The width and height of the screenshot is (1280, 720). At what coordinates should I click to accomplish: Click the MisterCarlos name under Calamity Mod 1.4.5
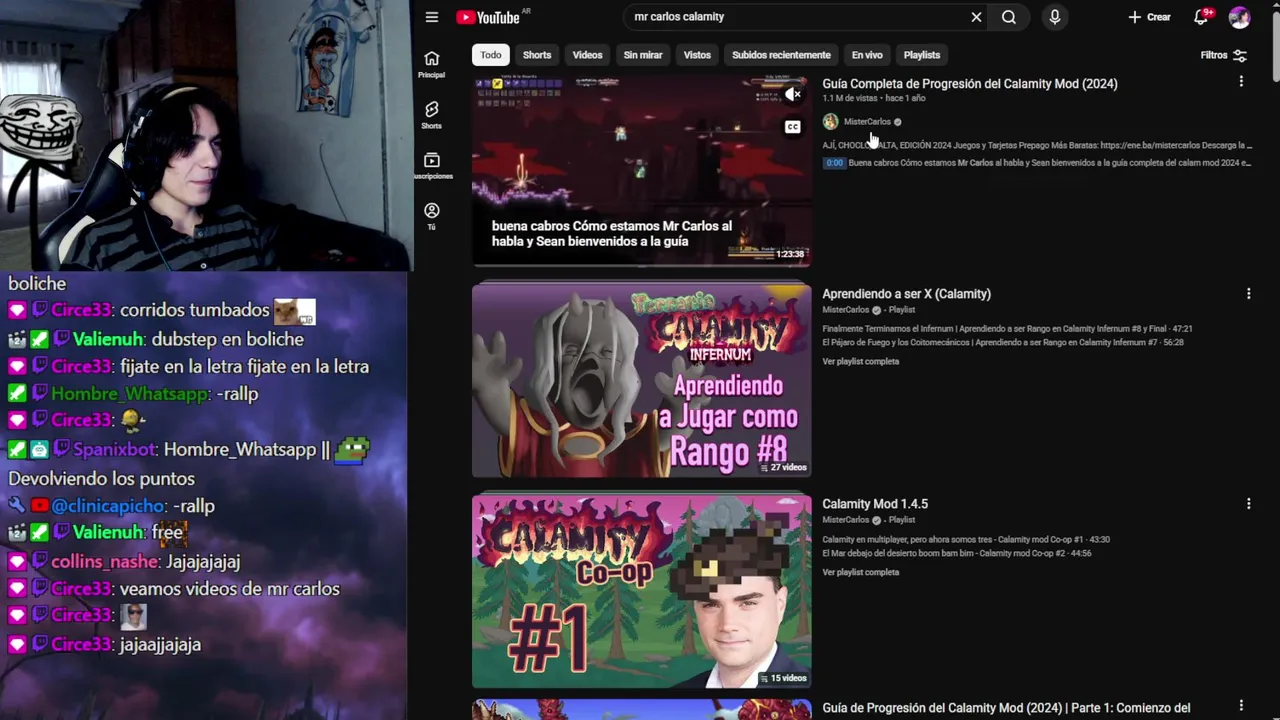846,520
